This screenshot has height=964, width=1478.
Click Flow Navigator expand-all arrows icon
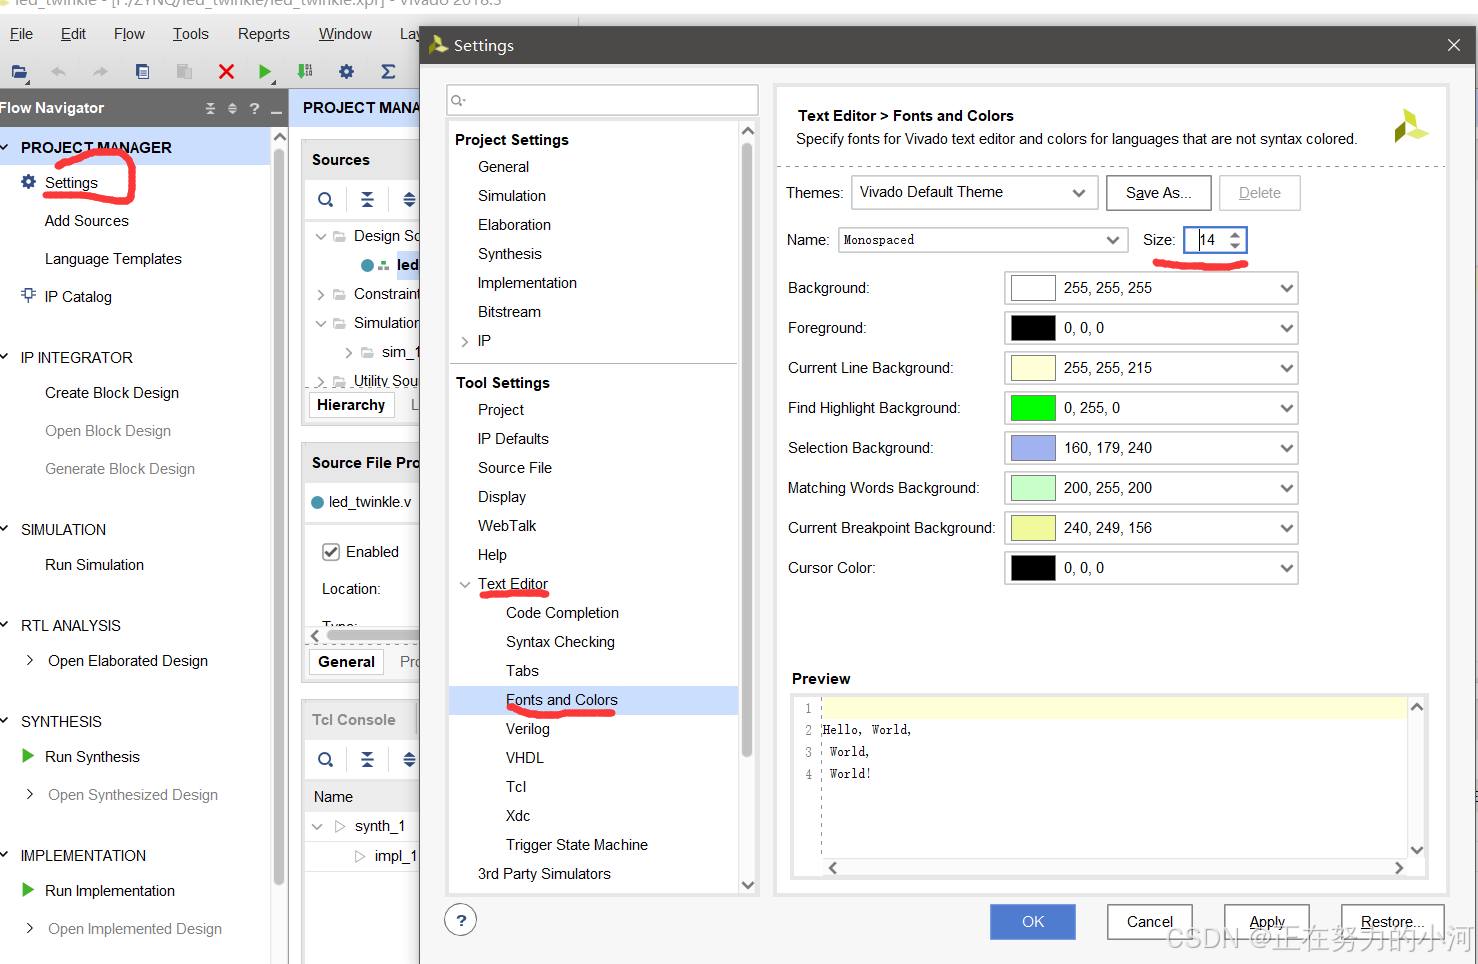point(232,108)
